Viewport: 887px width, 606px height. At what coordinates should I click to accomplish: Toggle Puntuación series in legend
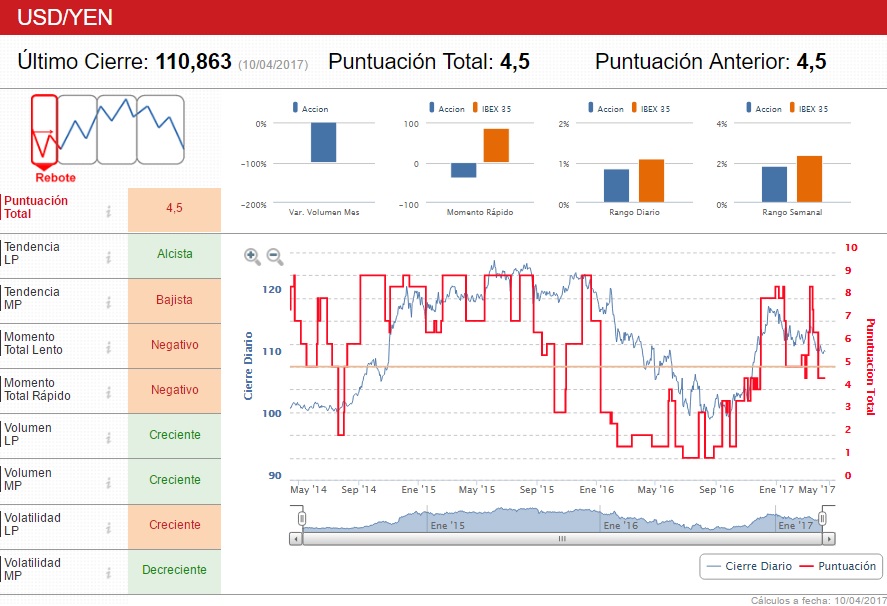point(839,566)
